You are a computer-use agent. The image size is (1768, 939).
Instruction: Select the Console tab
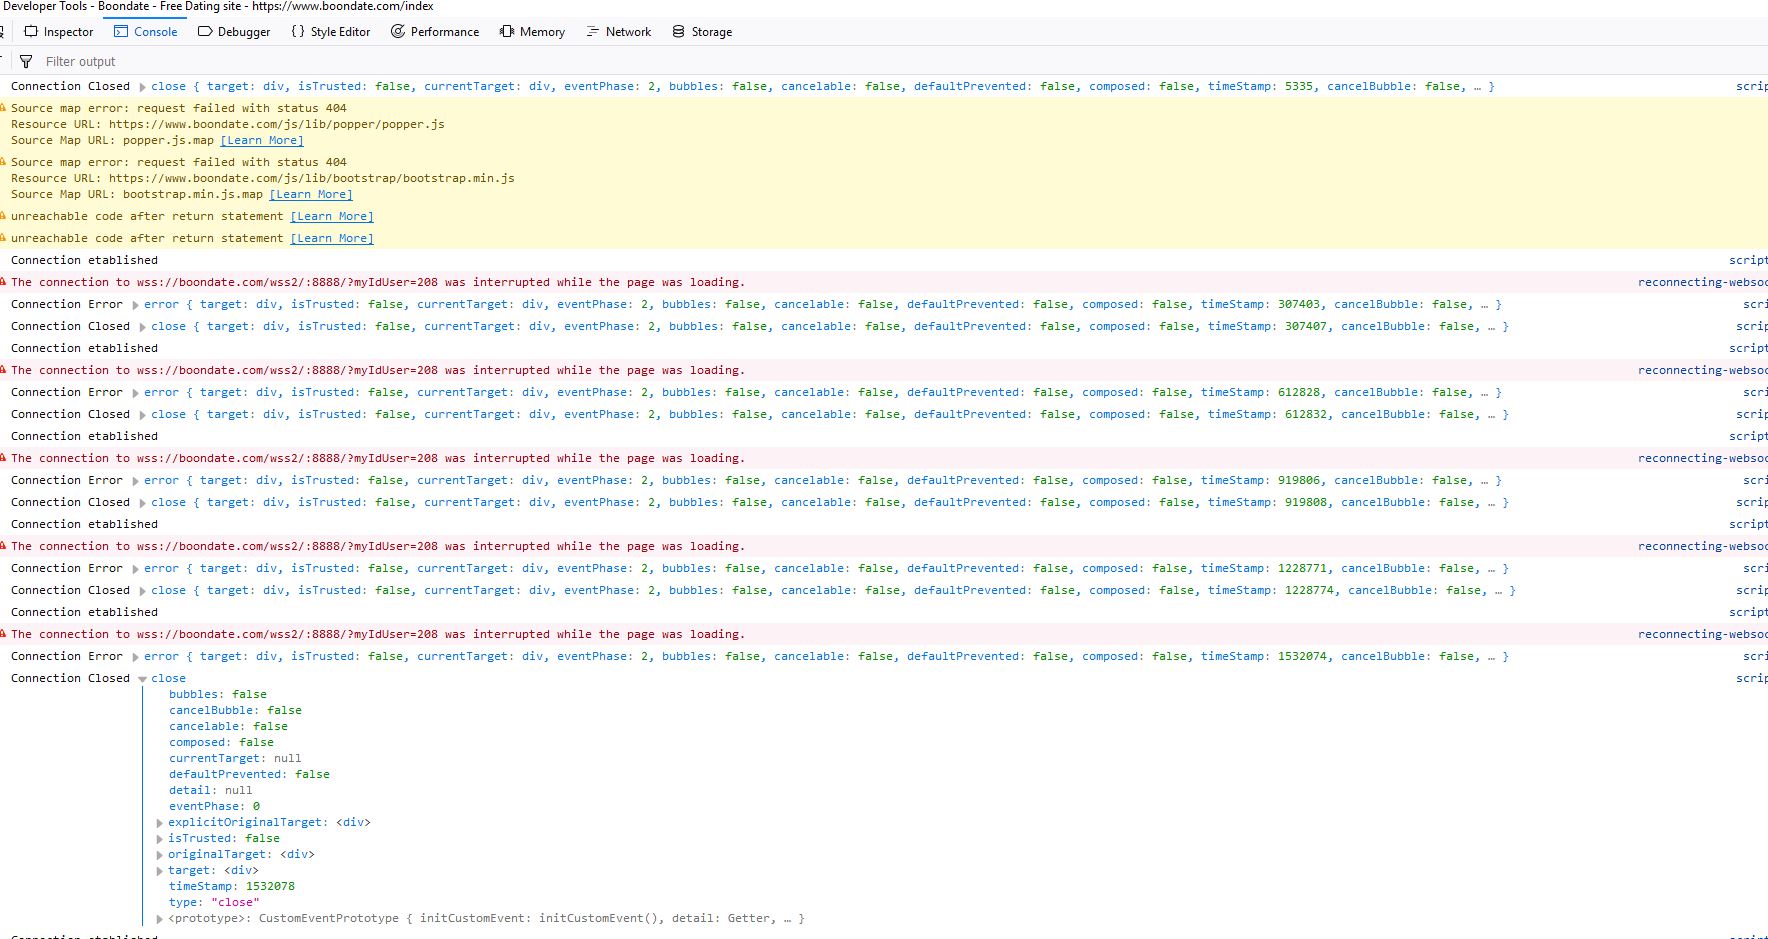(x=146, y=32)
